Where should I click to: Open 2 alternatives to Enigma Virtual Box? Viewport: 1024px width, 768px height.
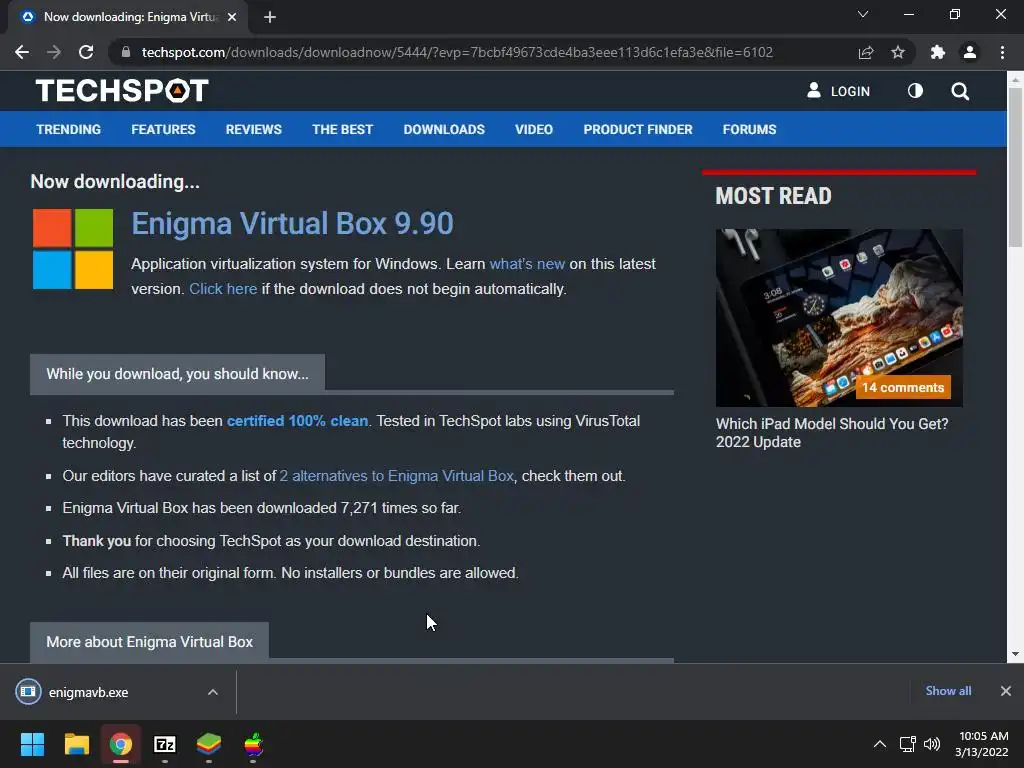(397, 476)
